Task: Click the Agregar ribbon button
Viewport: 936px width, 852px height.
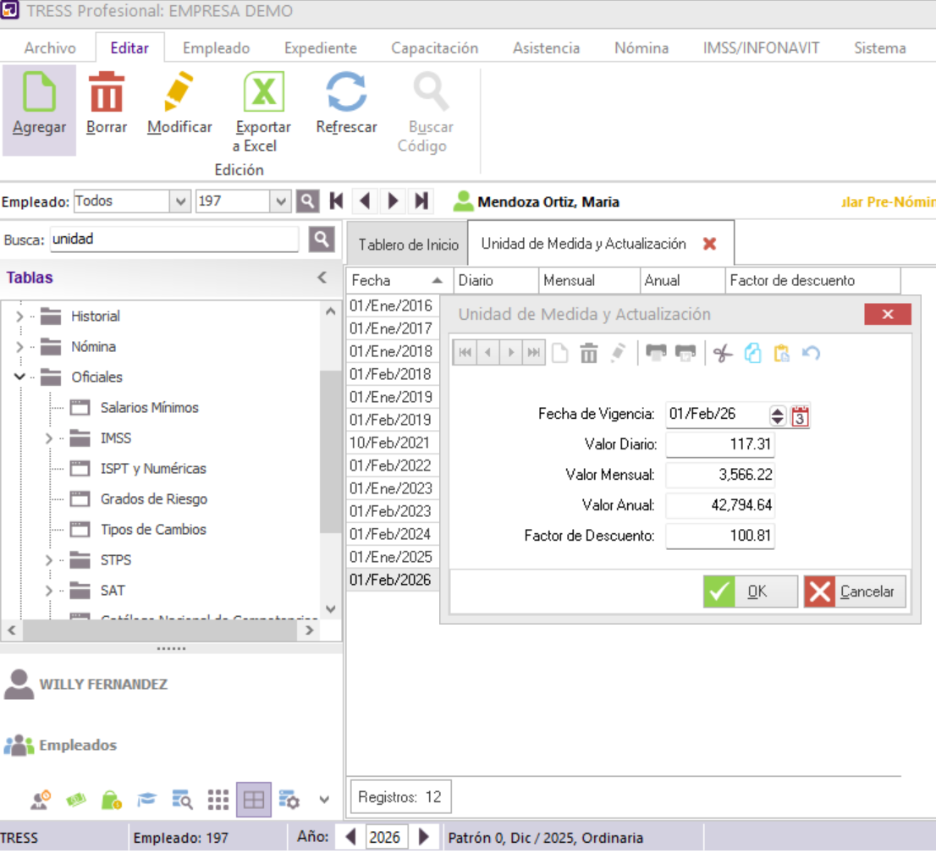Action: [39, 107]
